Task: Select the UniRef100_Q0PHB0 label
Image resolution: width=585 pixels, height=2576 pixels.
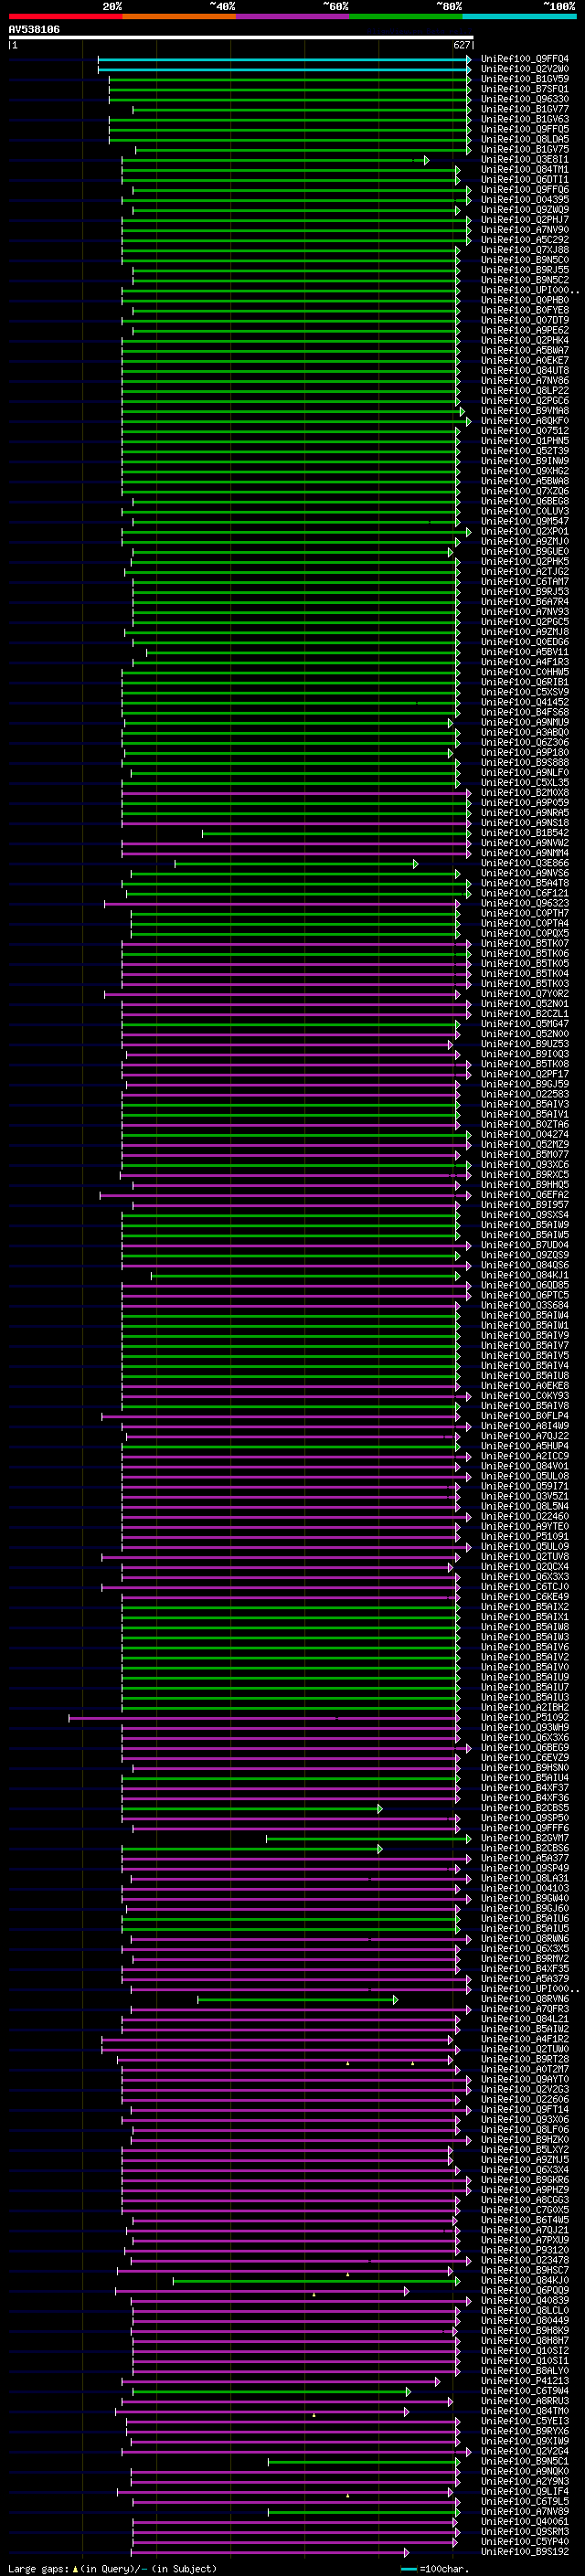Action: pos(525,300)
